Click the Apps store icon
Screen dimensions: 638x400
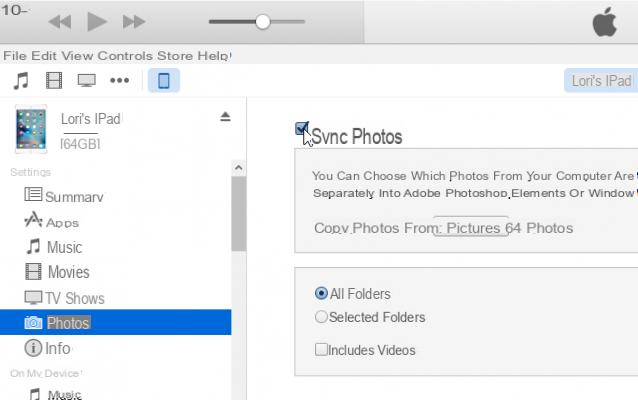[x=33, y=220]
